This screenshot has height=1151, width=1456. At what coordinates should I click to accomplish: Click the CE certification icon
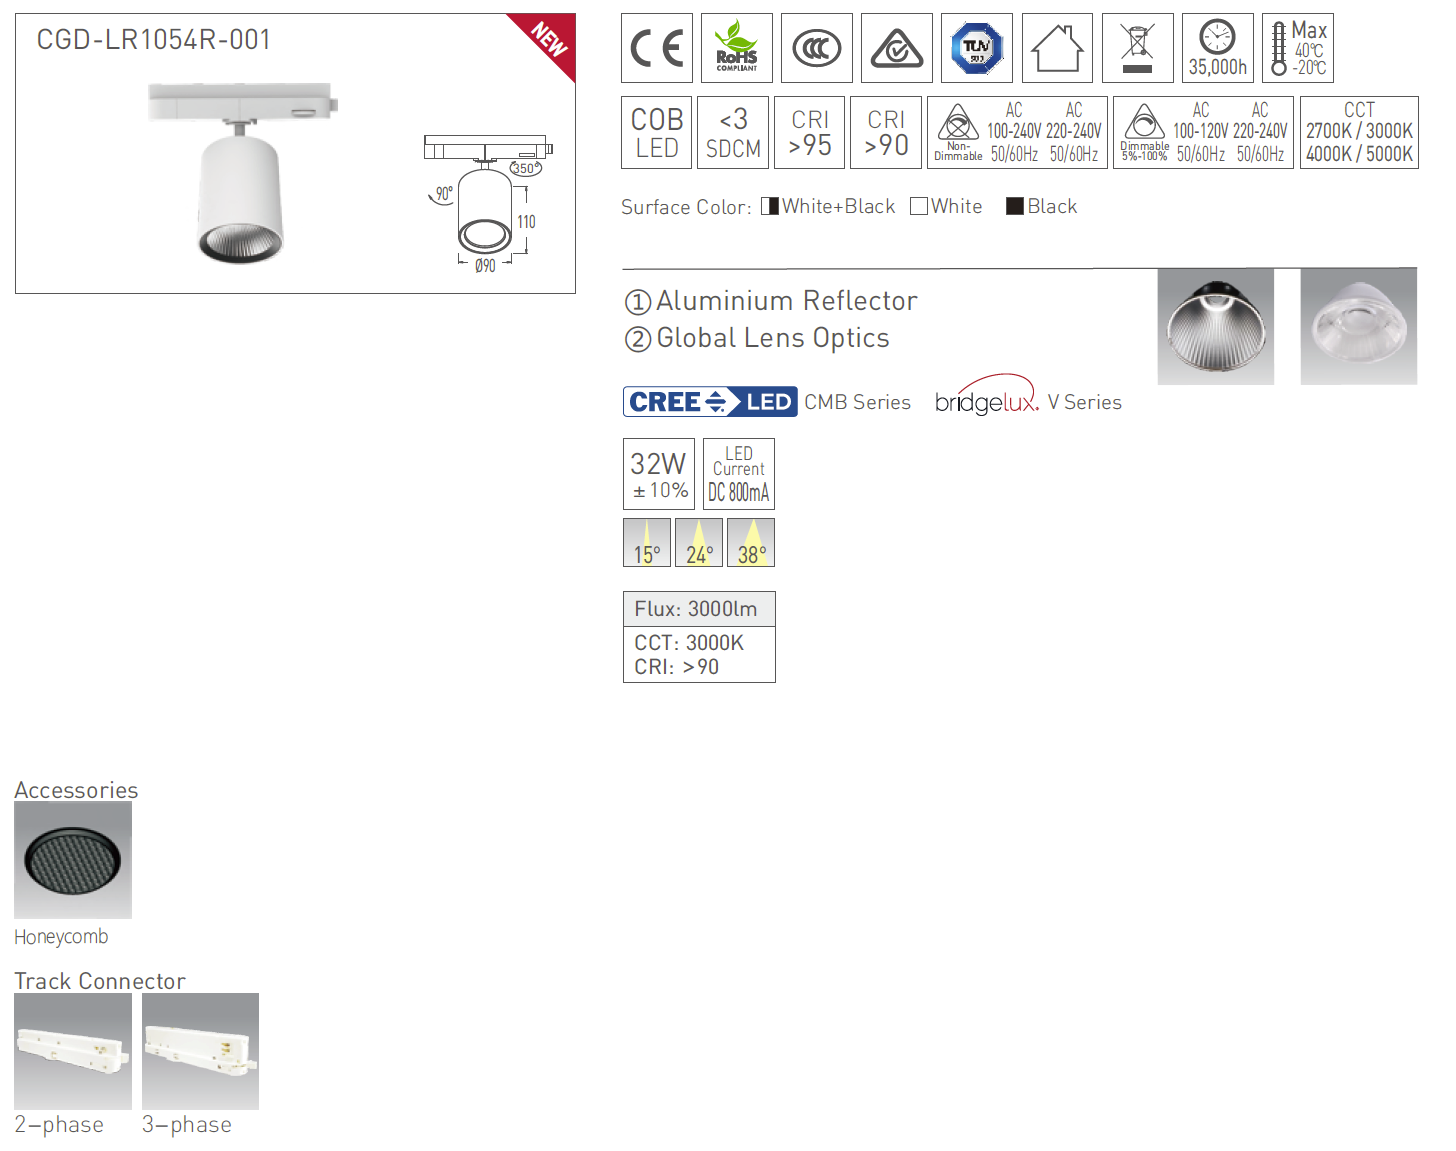(x=657, y=48)
